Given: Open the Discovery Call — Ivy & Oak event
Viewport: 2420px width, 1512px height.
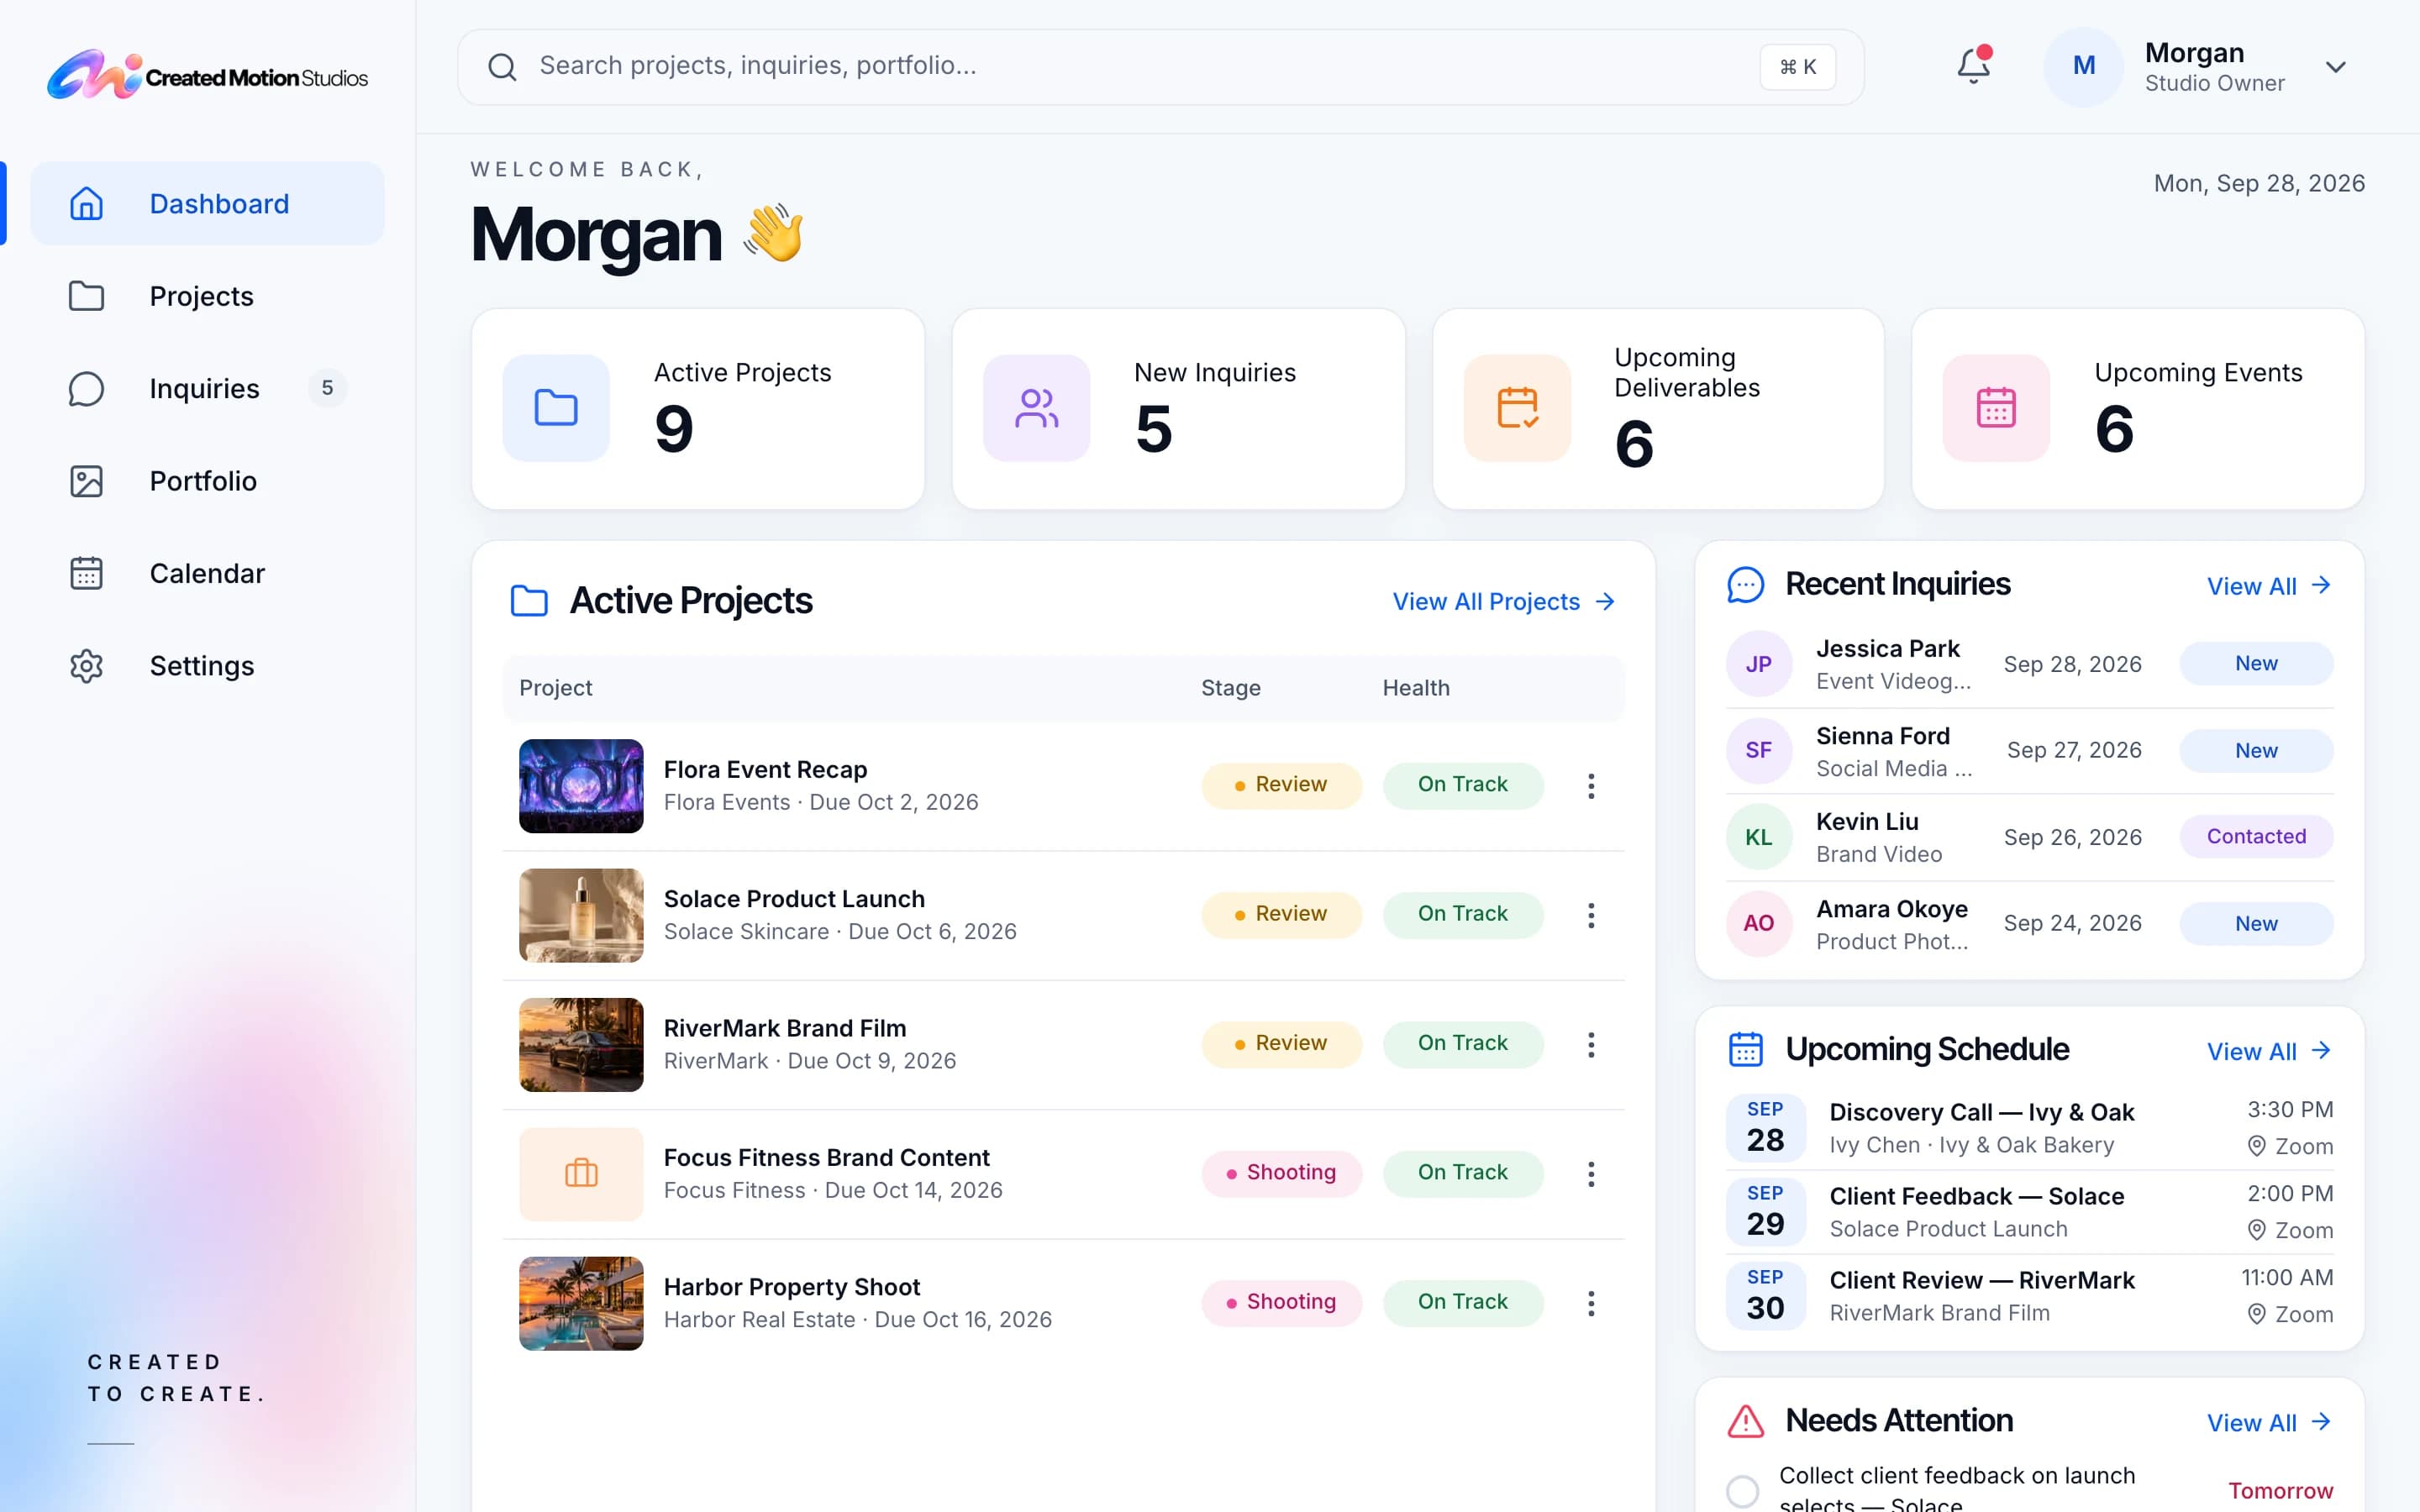Looking at the screenshot, I should (2030, 1128).
